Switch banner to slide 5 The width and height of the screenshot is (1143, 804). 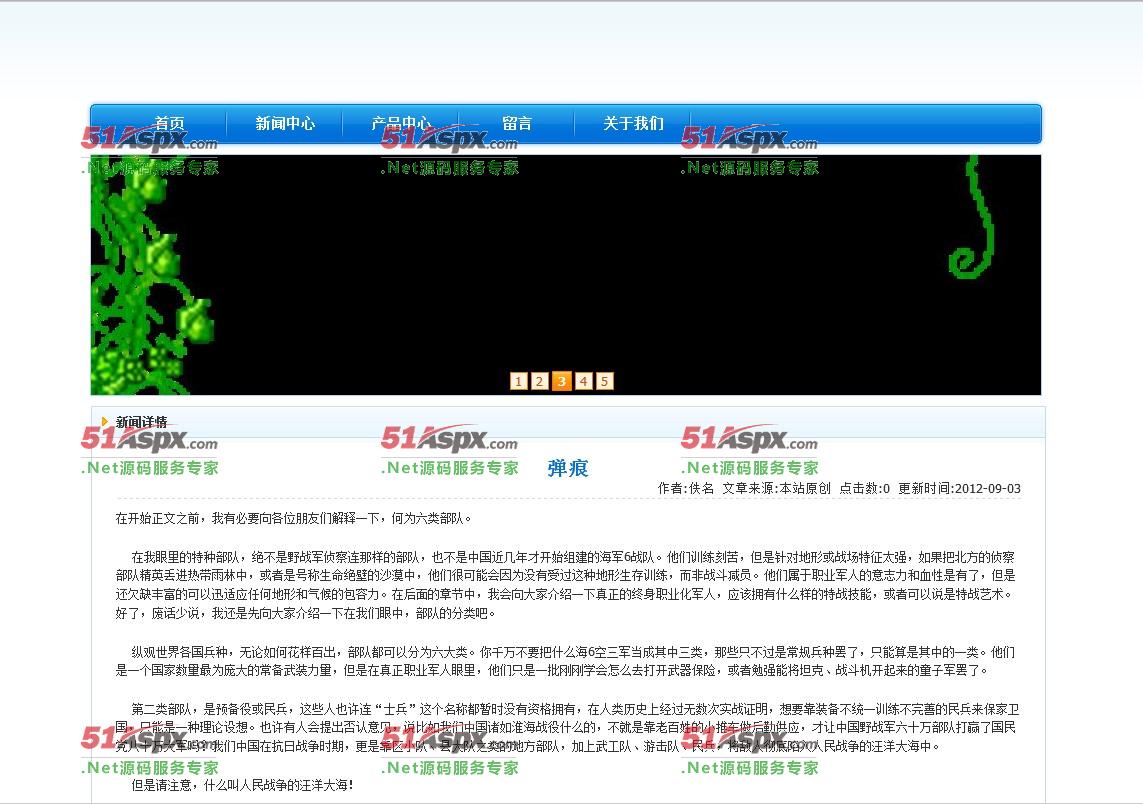pos(604,381)
